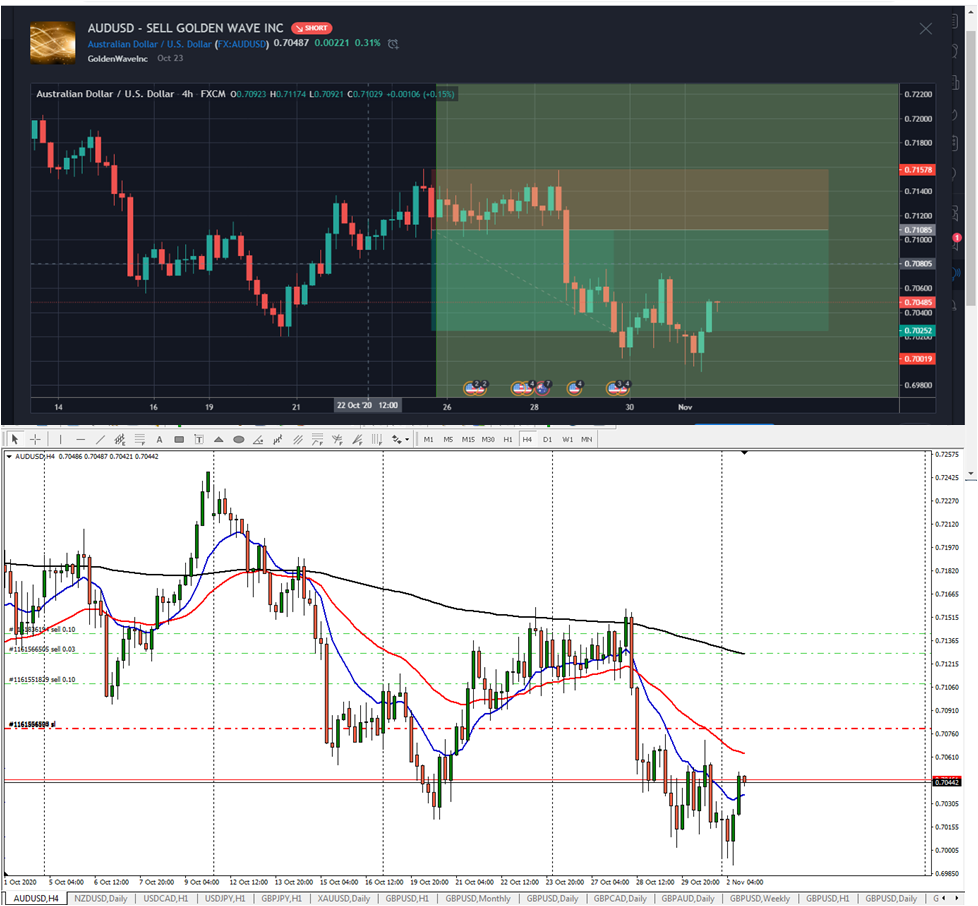Screen dimensions: 978x906
Task: Click the red 0.70019 price label
Action: 917,359
